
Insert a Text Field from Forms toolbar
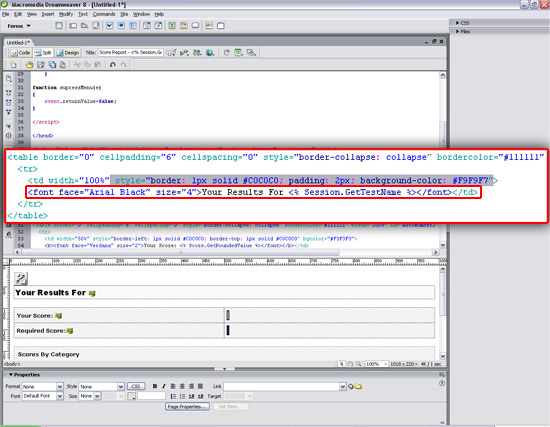[73, 26]
